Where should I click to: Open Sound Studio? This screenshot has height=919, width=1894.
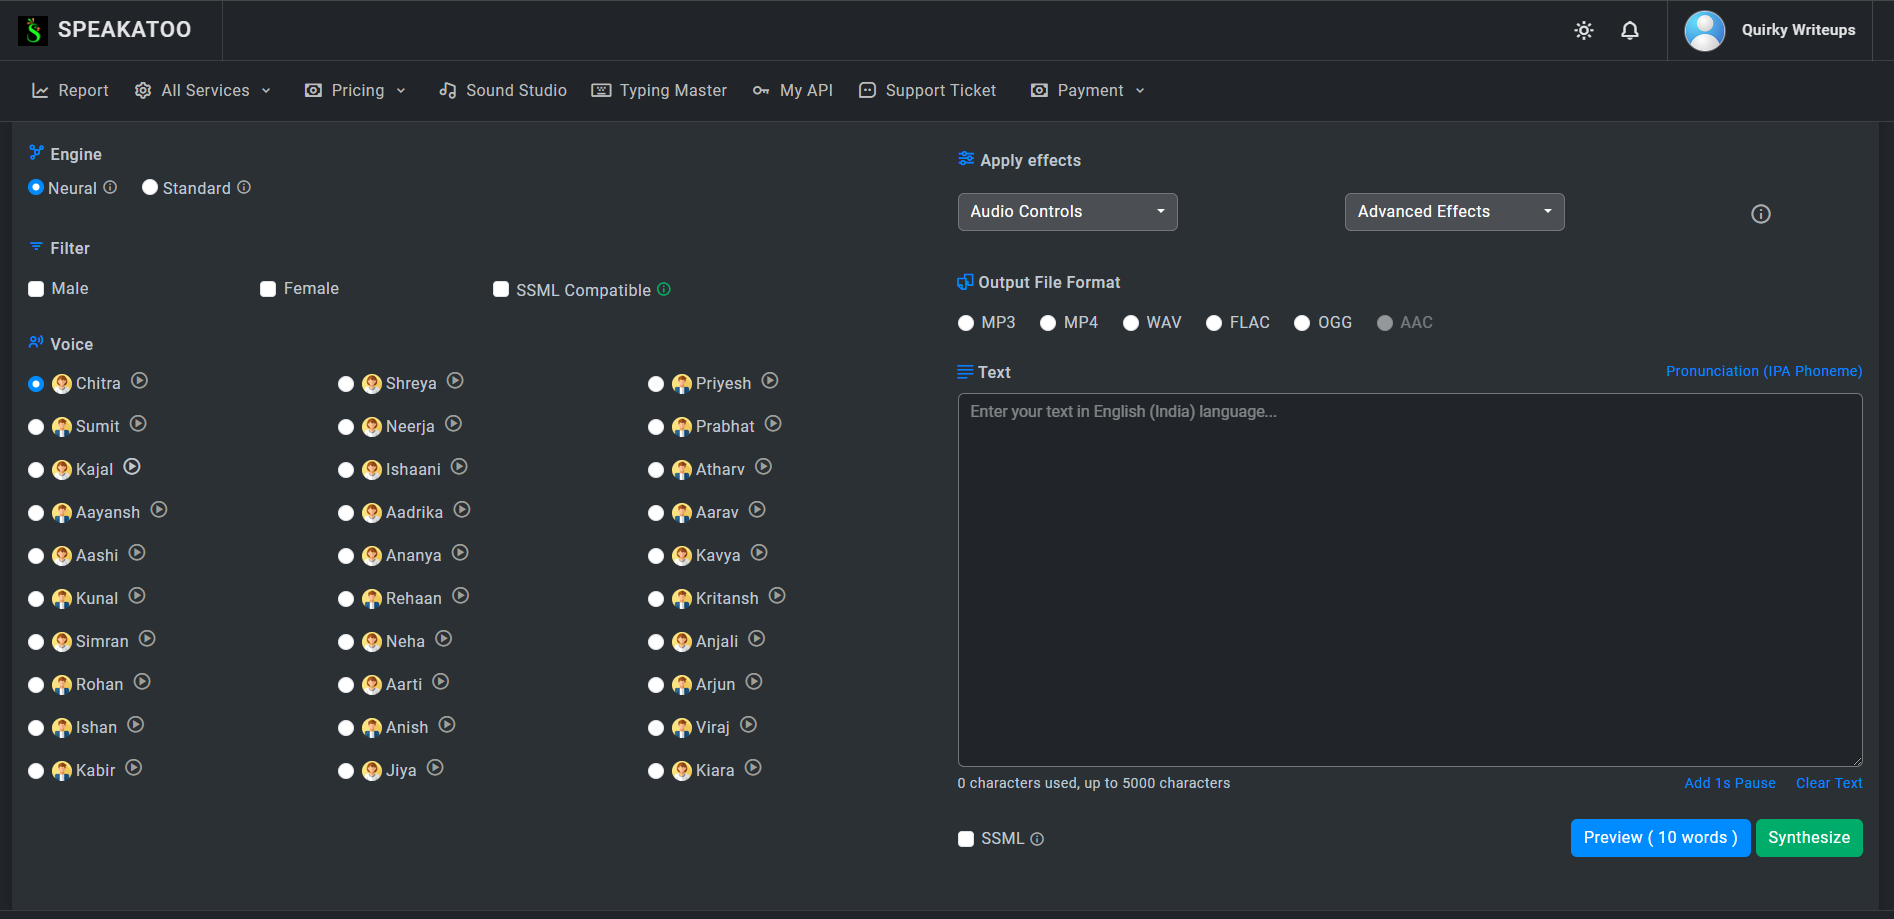coord(503,90)
